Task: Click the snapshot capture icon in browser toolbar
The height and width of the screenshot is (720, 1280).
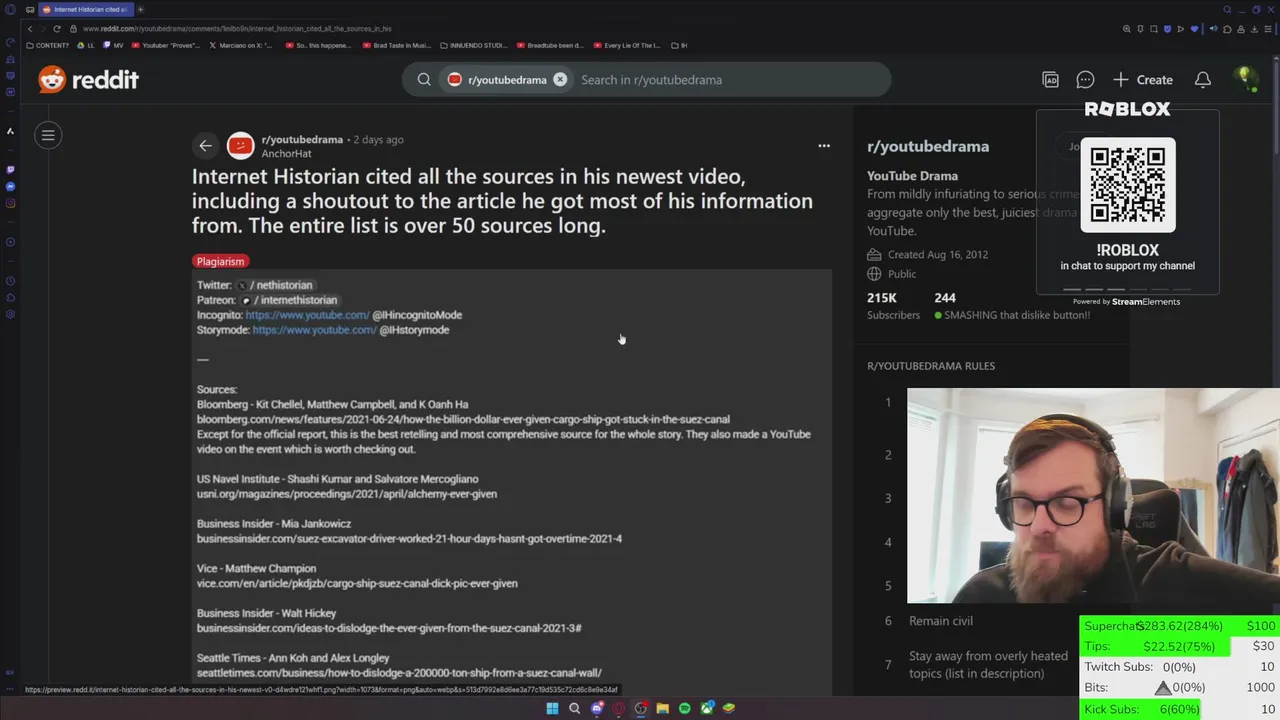Action: 1154,29
